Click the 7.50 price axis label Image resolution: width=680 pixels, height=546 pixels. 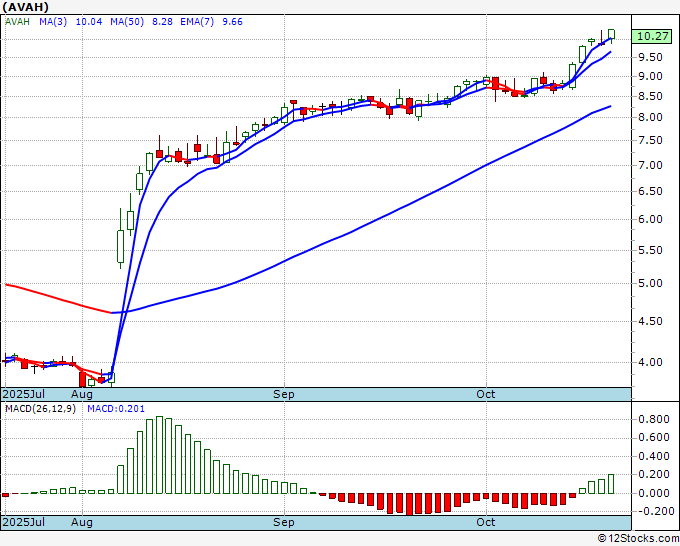(650, 141)
